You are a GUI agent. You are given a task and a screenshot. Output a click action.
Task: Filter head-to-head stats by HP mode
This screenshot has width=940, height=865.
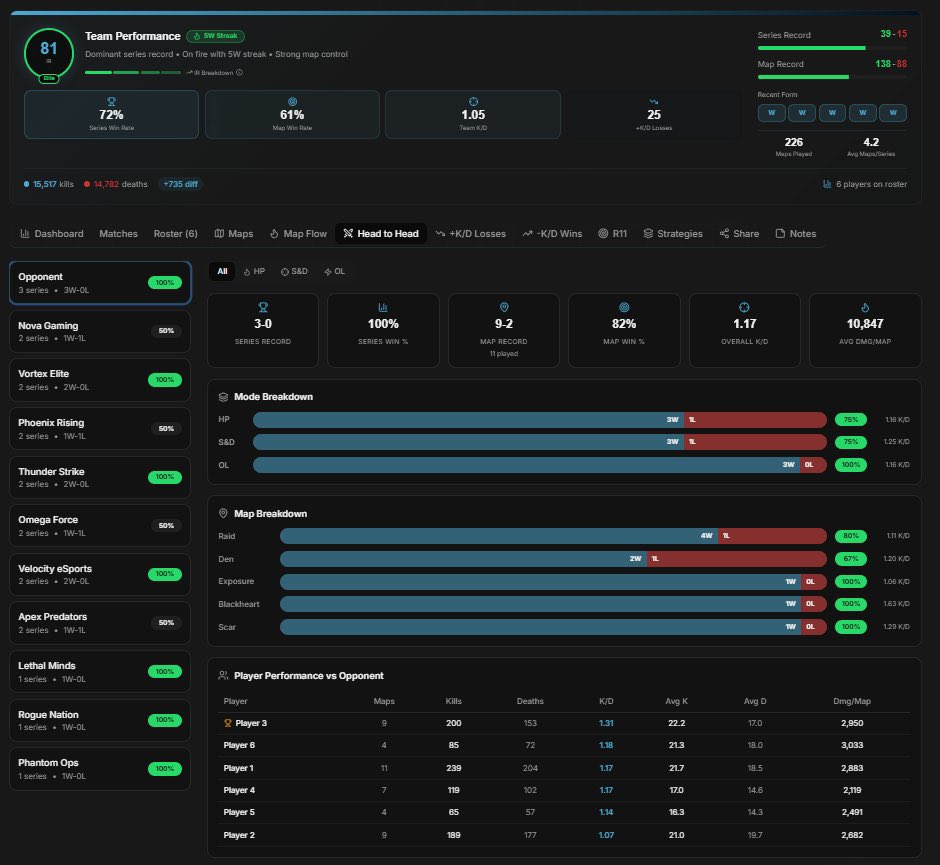(x=254, y=271)
